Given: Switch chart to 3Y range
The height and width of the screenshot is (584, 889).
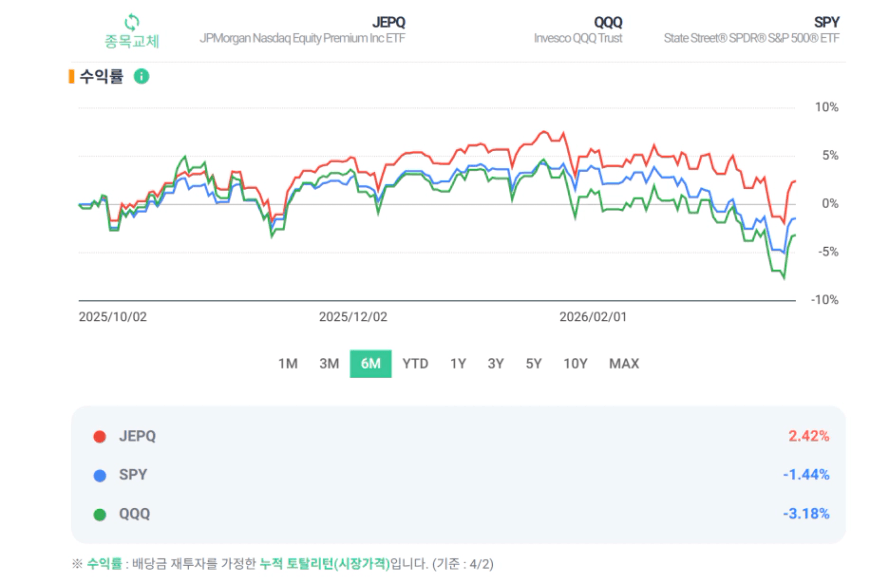Looking at the screenshot, I should coord(496,363).
